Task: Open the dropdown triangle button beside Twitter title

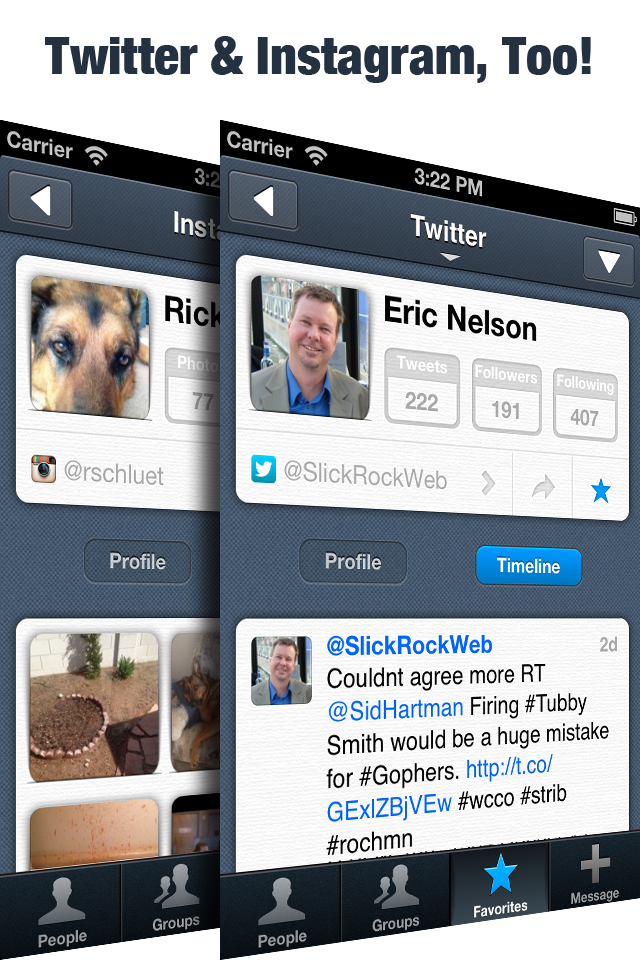Action: (608, 261)
